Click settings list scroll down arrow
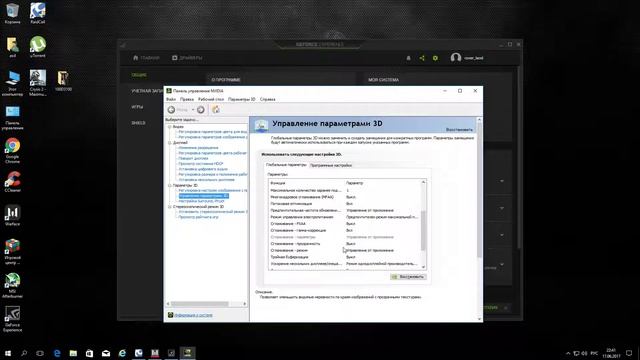Screen dimensions: 640x360 click(x=423, y=267)
